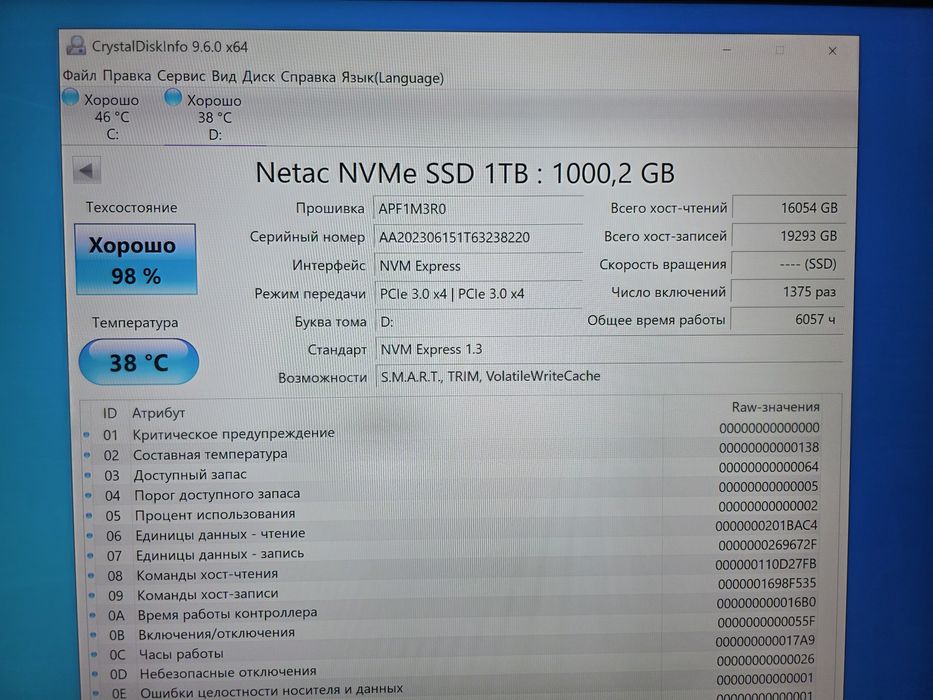Click total host reads value 16054 GB
The image size is (933, 700).
pos(788,208)
